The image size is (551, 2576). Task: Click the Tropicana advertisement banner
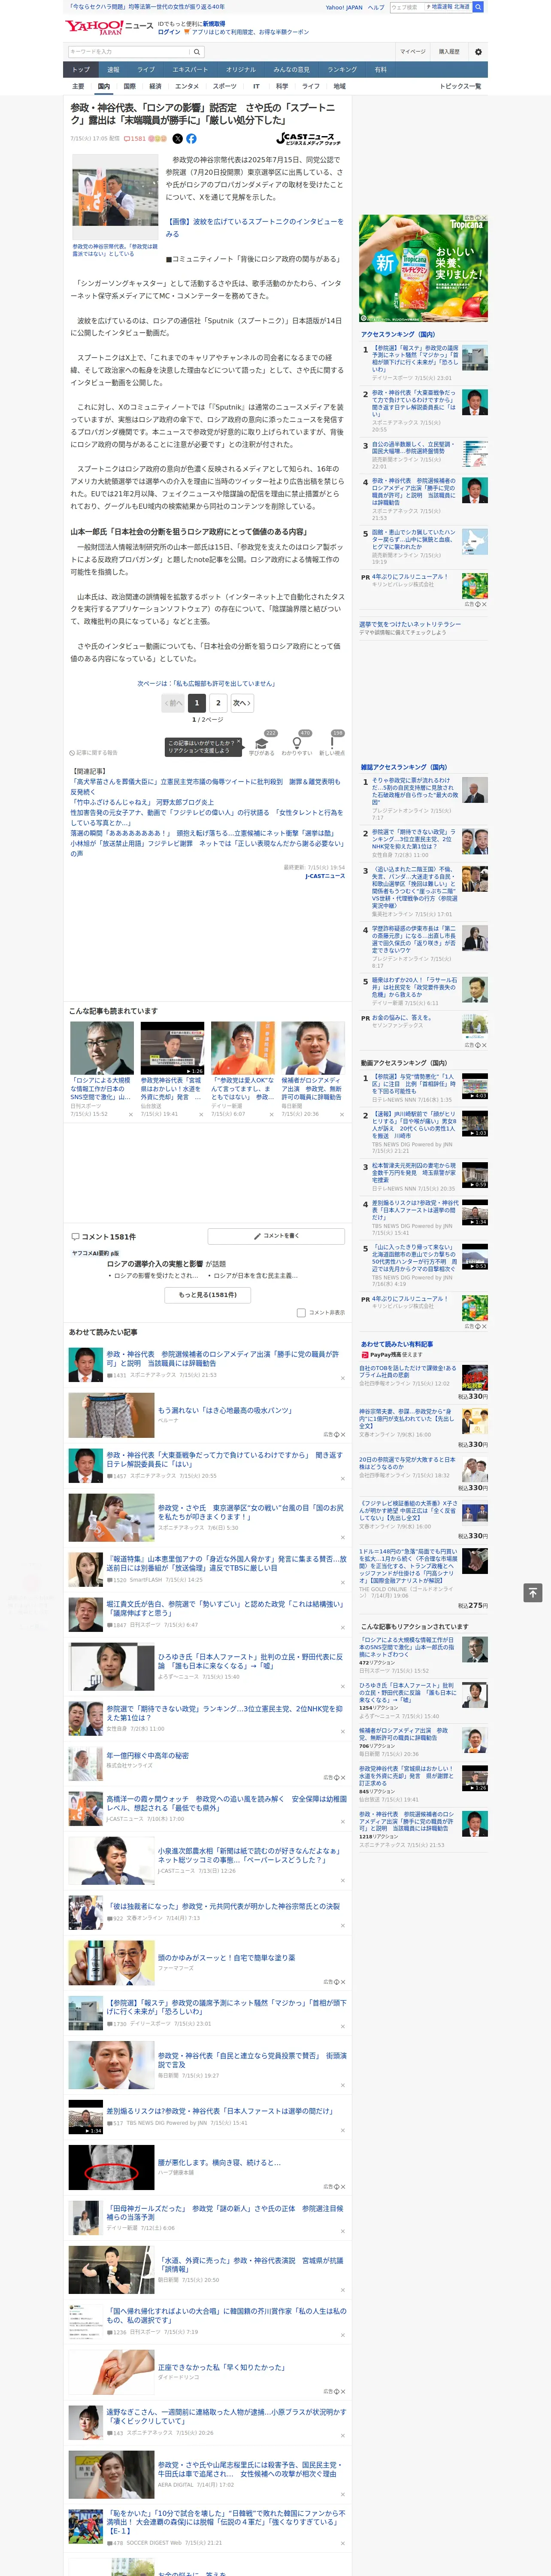click(424, 268)
